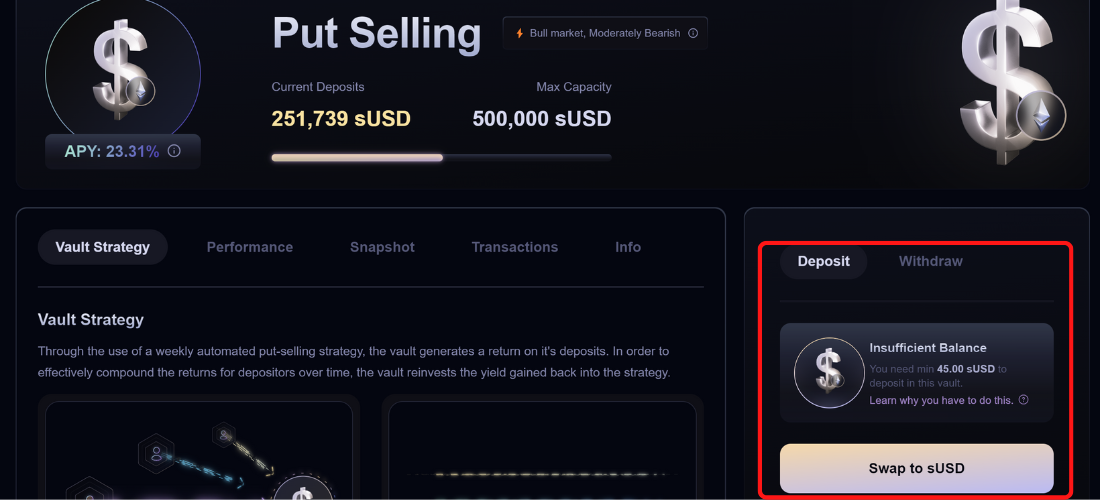Open the Learn why you have to do this link
Image resolution: width=1100 pixels, height=500 pixels.
[x=941, y=400]
